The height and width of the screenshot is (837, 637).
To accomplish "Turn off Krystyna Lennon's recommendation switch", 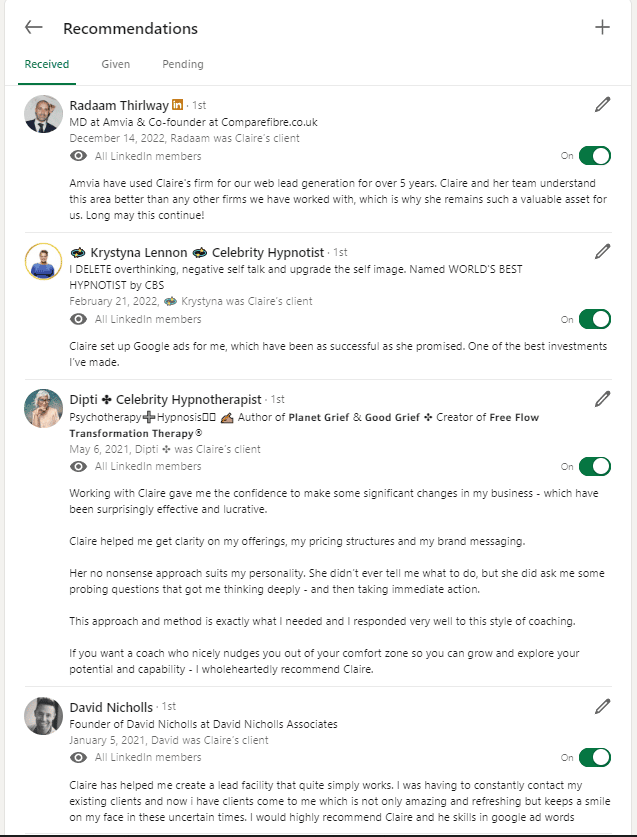I will (594, 319).
